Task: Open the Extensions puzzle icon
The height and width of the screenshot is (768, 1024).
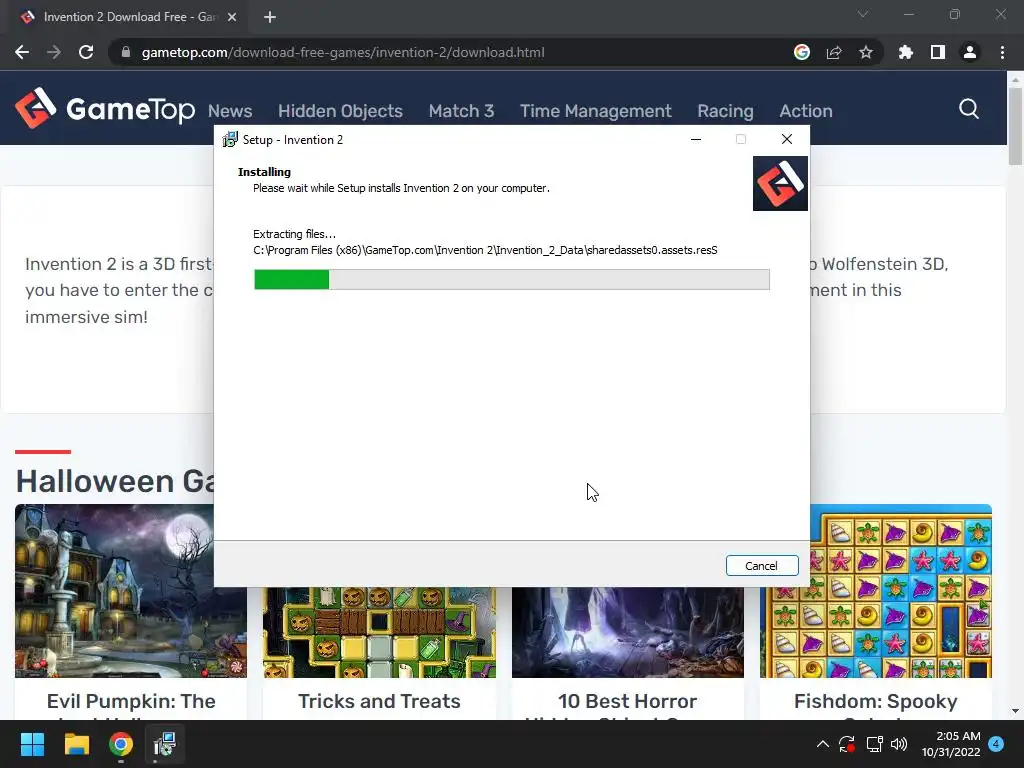Action: [x=906, y=52]
